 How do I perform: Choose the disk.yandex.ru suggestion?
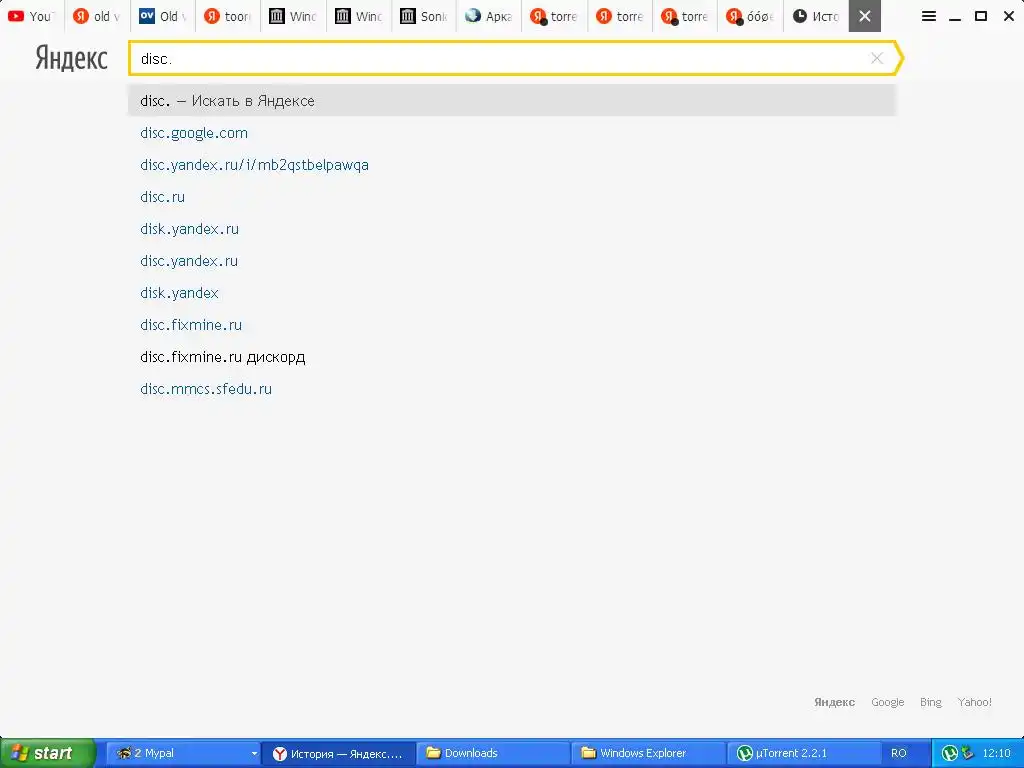pos(189,229)
